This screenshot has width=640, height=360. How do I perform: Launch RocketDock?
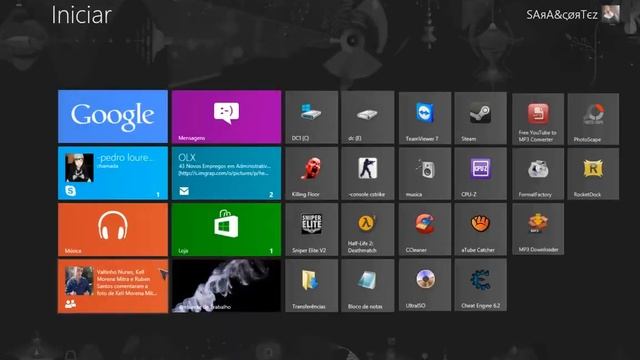[x=593, y=174]
